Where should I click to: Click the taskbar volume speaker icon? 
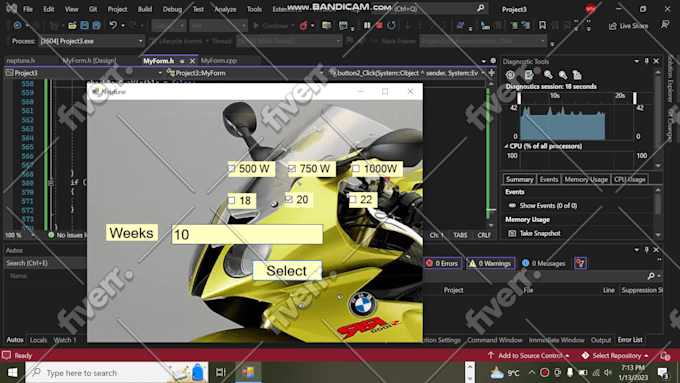pyautogui.click(x=608, y=373)
